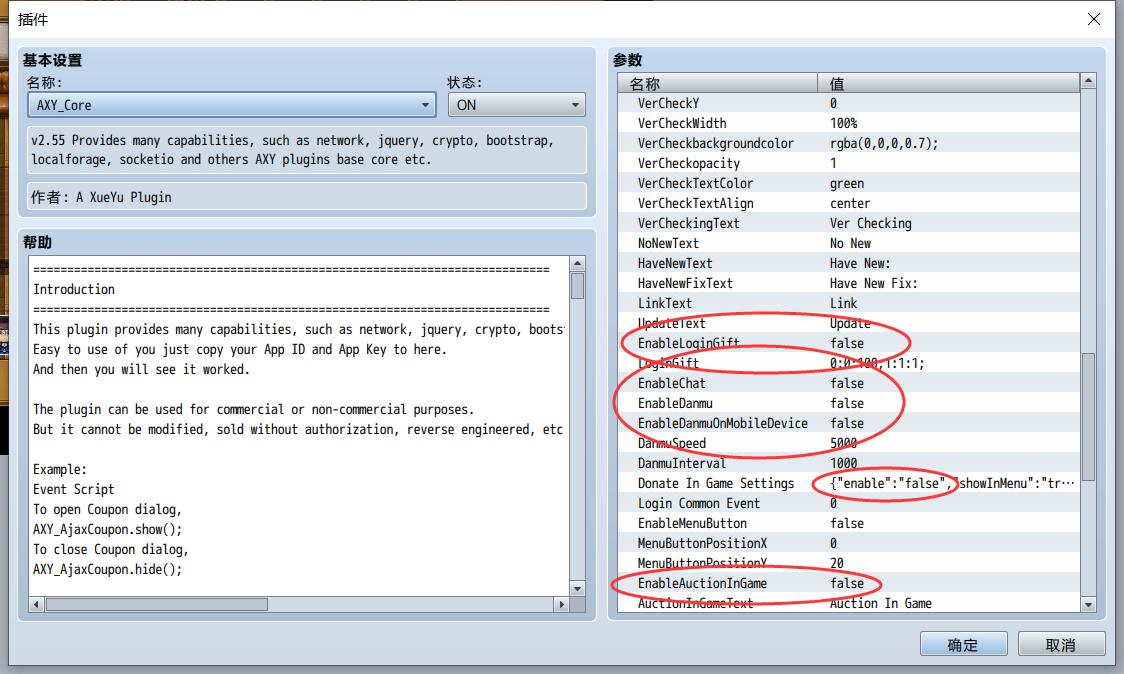The image size is (1124, 674).
Task: Click the 值 column header in parameters
Action: (948, 83)
